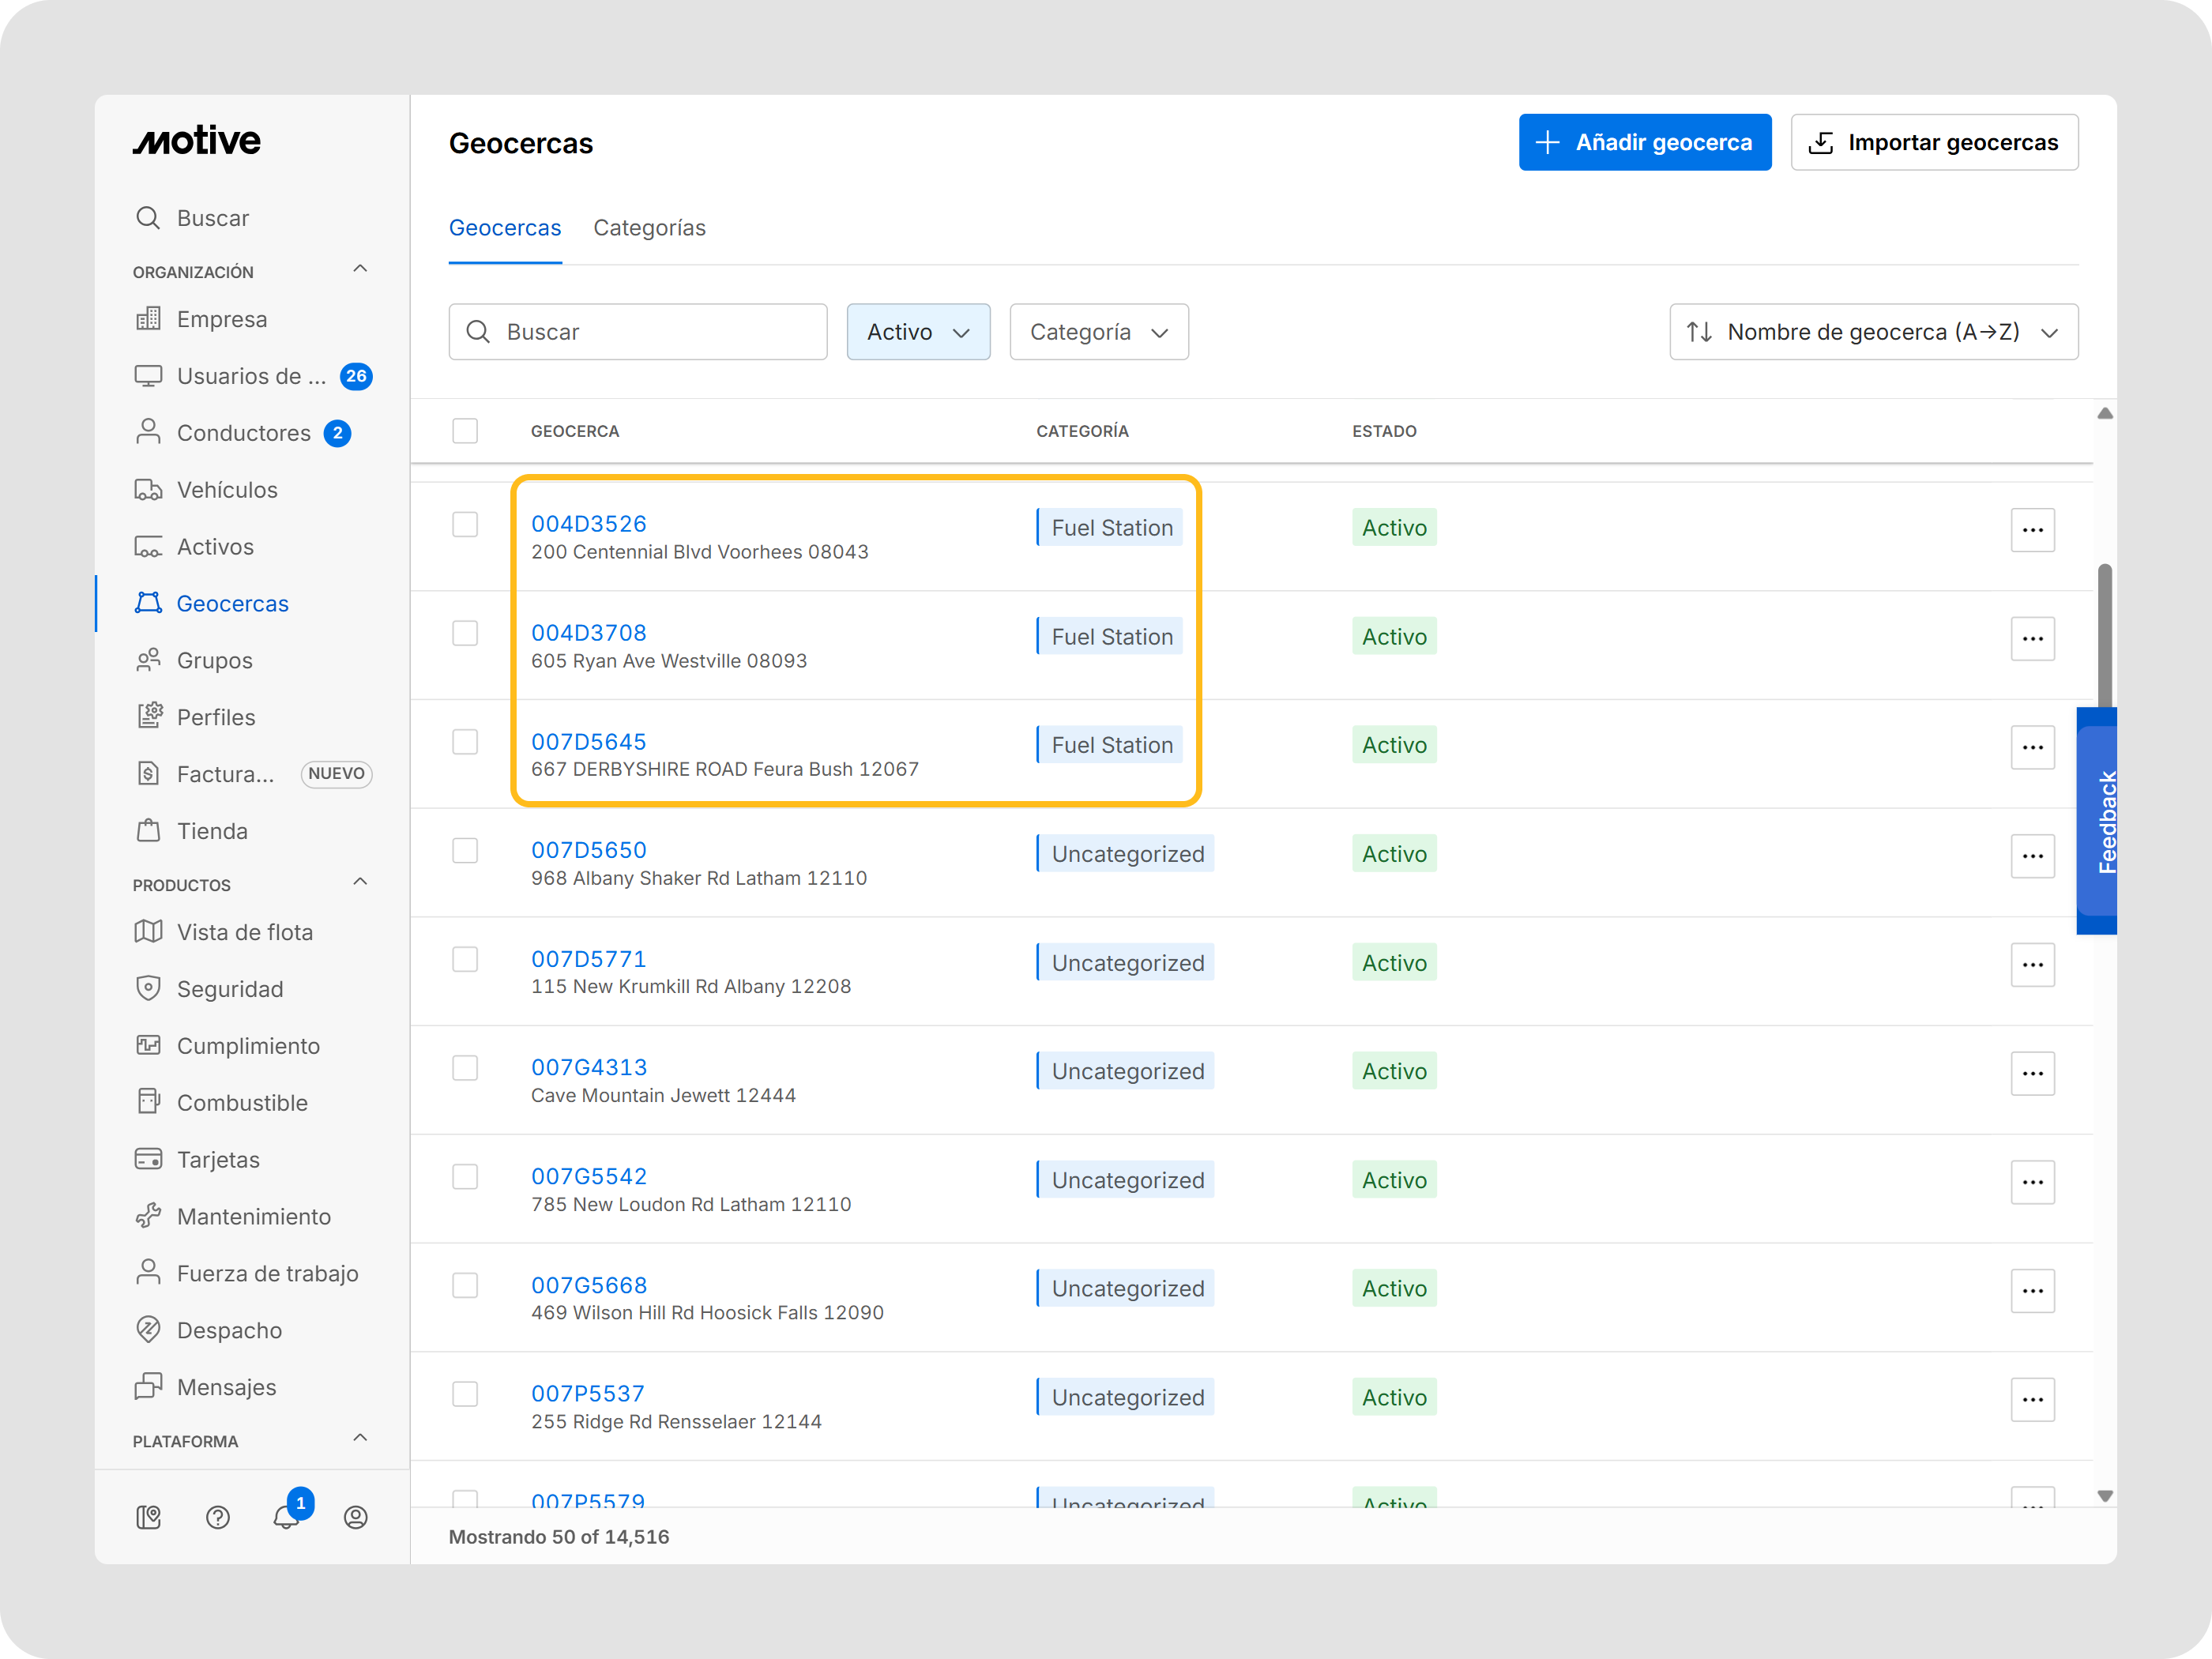
Task: Toggle the select-all header checkbox
Action: pos(465,431)
